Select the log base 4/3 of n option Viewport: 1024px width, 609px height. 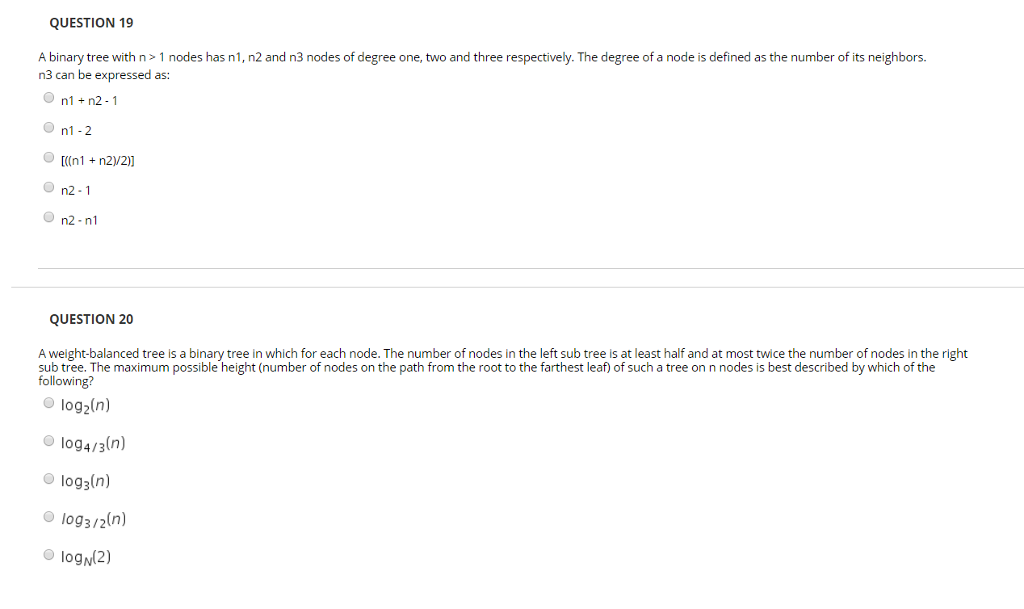click(x=49, y=441)
